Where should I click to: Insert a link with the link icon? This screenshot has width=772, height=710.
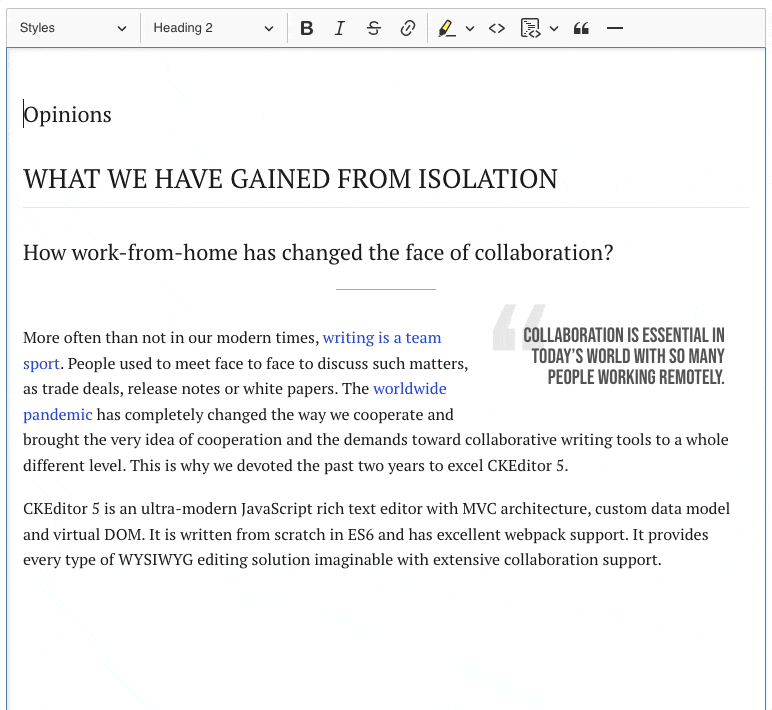pos(407,28)
